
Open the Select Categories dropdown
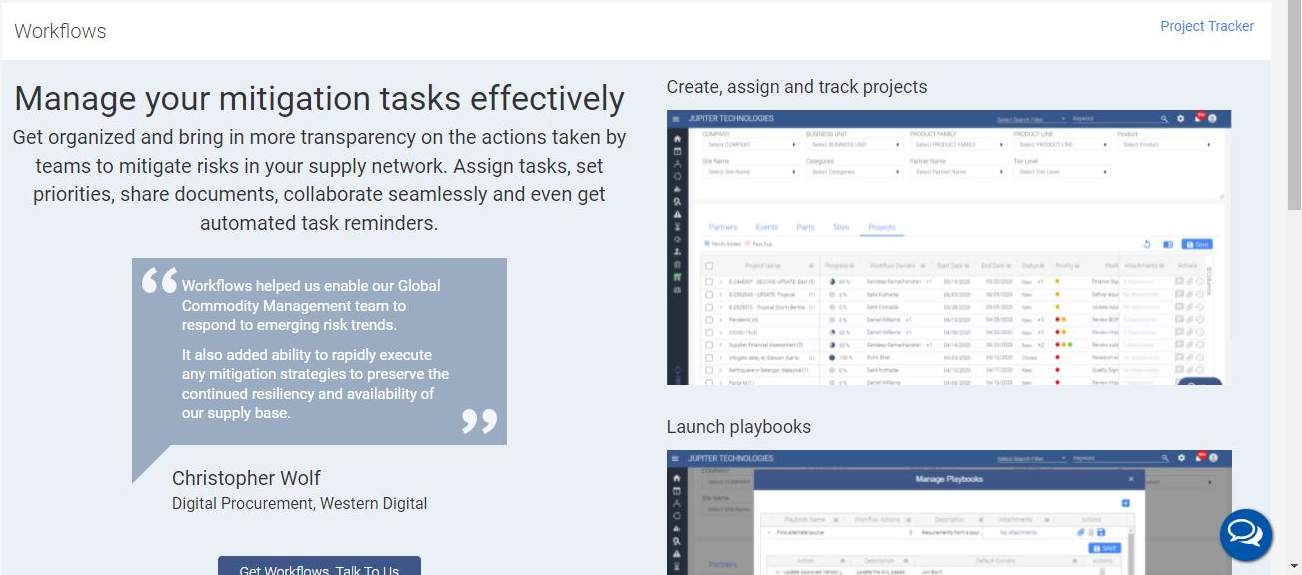pyautogui.click(x=854, y=172)
